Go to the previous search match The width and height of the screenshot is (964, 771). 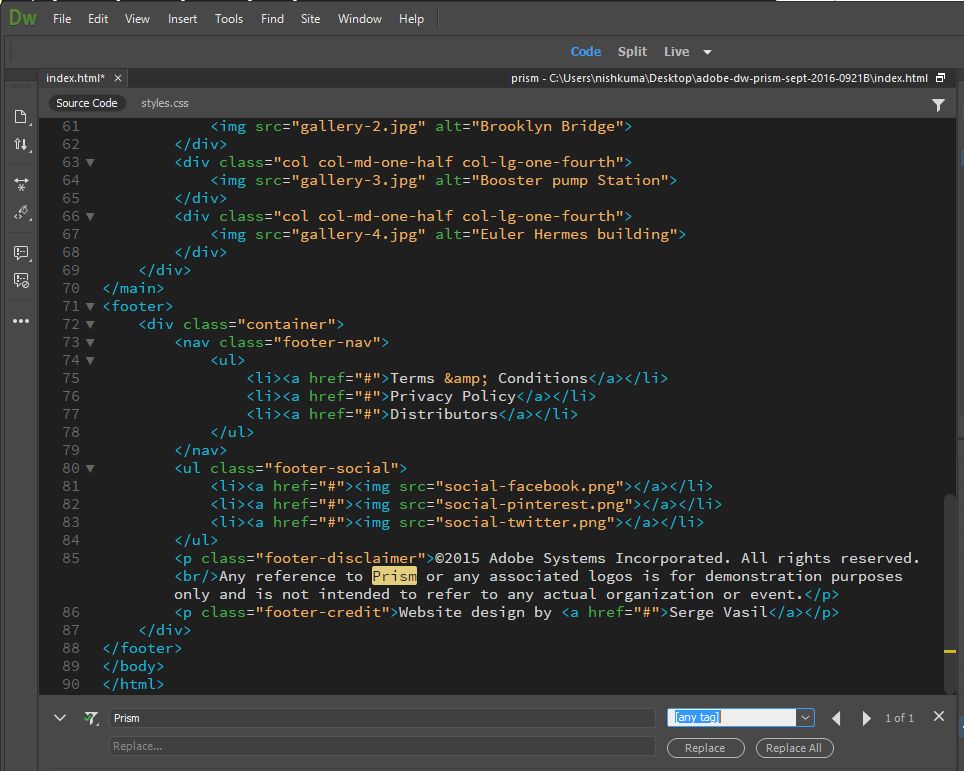836,718
